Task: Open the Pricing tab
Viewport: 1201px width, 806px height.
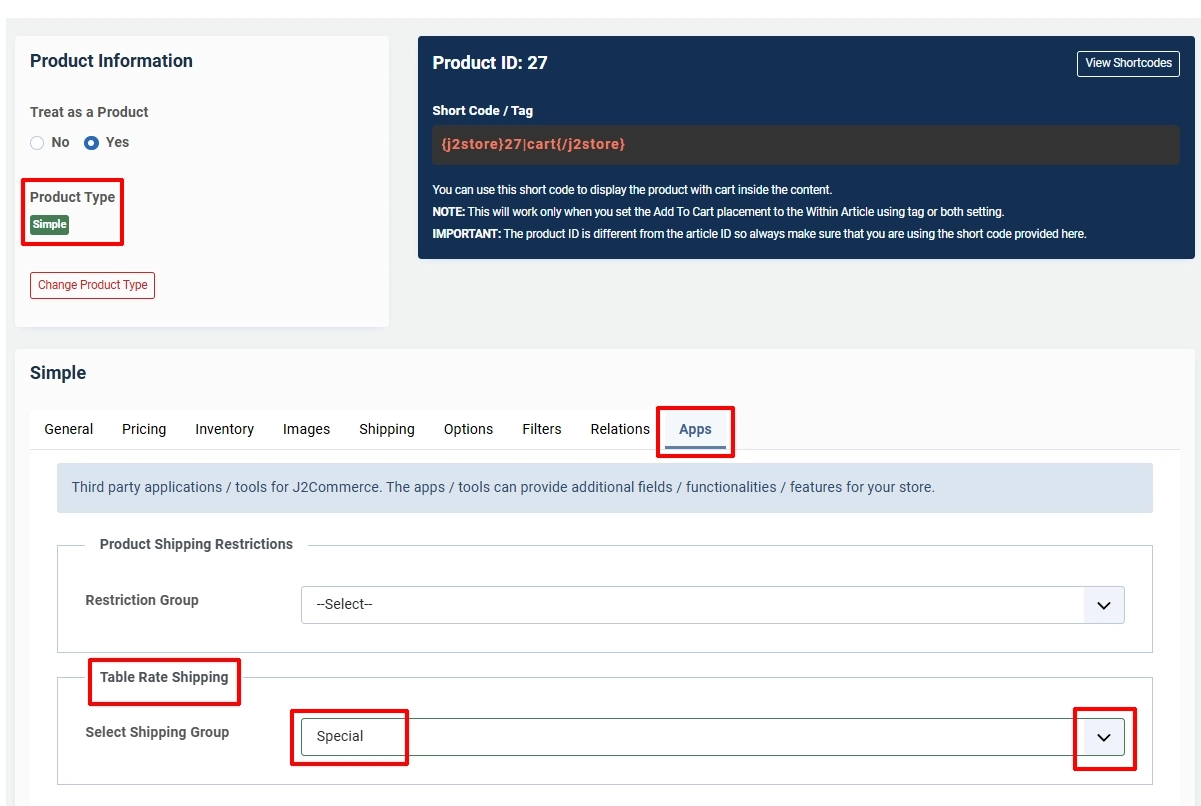Action: [144, 429]
